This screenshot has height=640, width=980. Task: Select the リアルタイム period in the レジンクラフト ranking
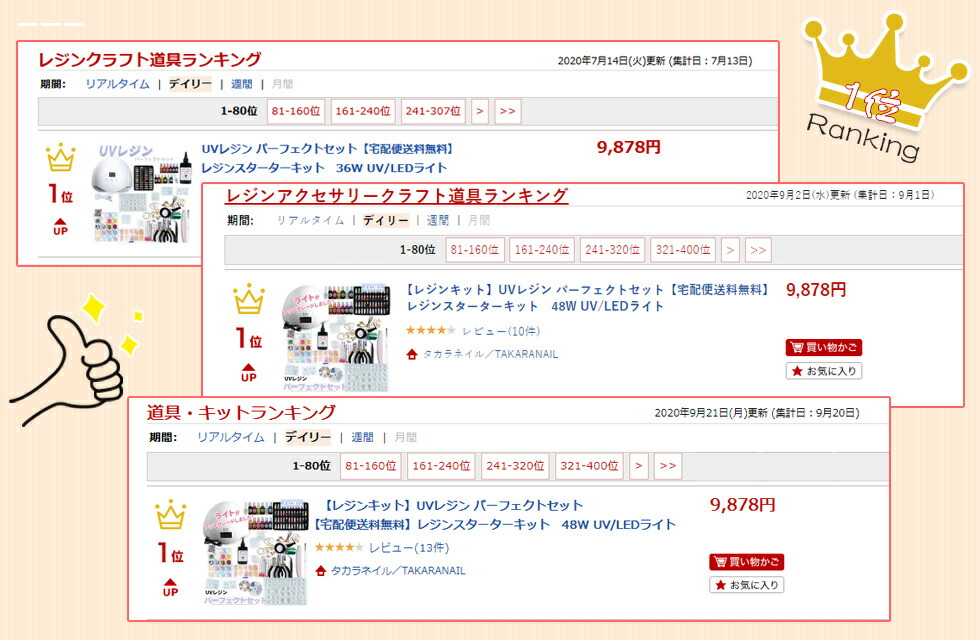118,84
